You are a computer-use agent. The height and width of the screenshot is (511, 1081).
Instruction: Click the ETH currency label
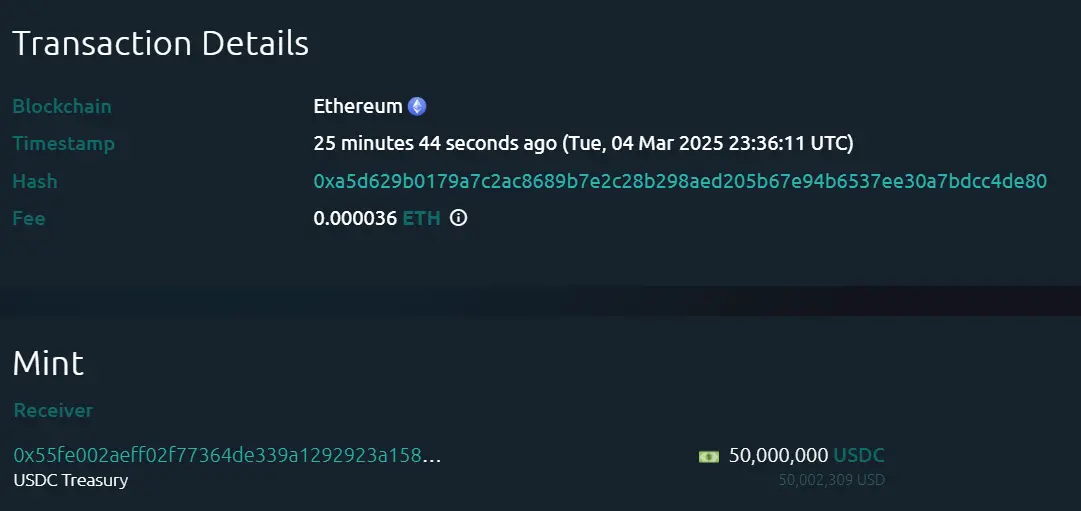[x=421, y=218]
